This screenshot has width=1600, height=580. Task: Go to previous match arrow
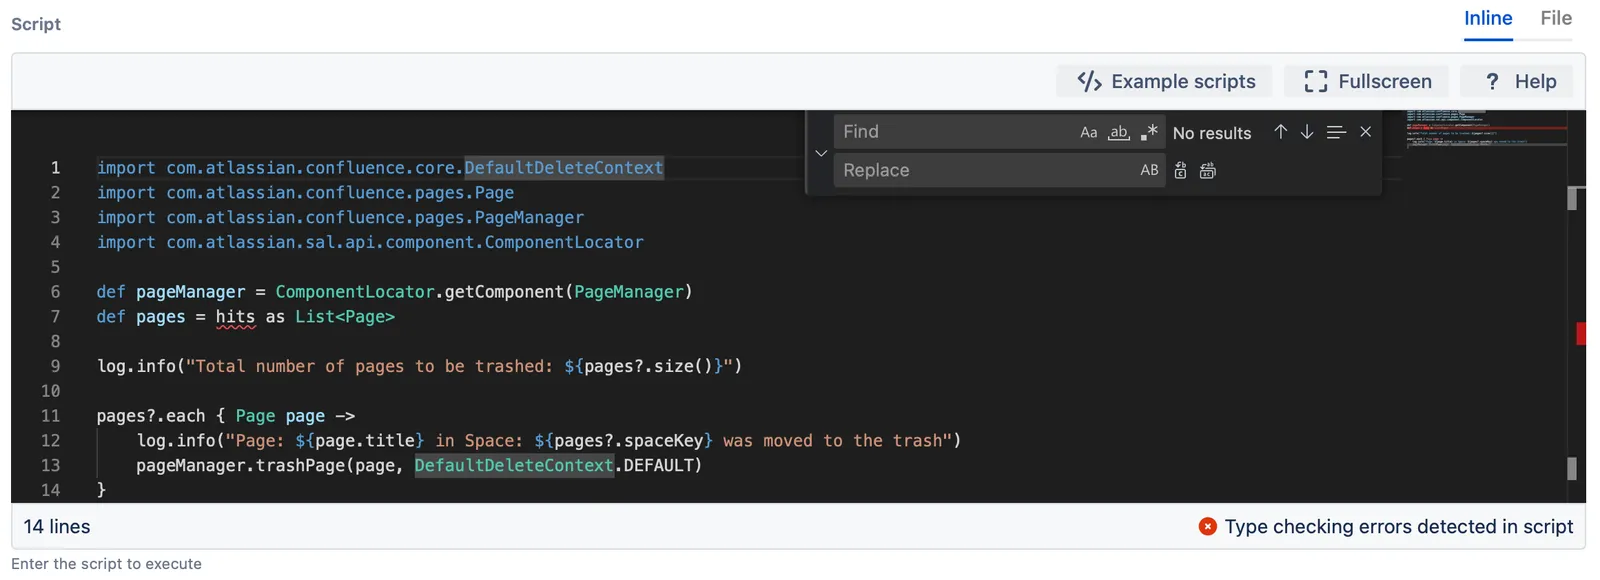(x=1280, y=132)
